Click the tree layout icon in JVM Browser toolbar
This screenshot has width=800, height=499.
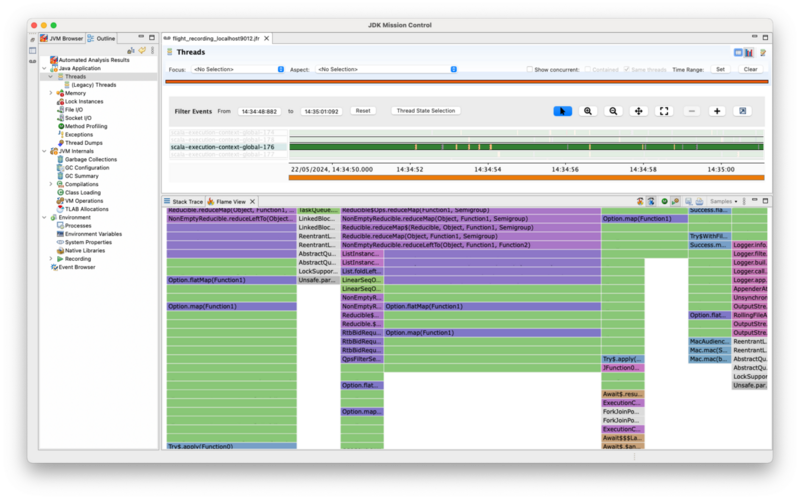tap(131, 50)
